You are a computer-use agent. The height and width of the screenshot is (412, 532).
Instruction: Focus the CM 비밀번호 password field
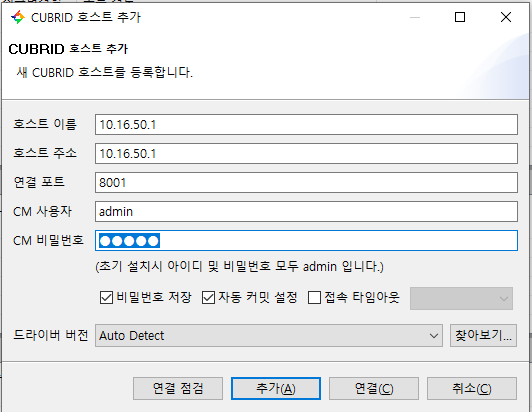(x=306, y=241)
